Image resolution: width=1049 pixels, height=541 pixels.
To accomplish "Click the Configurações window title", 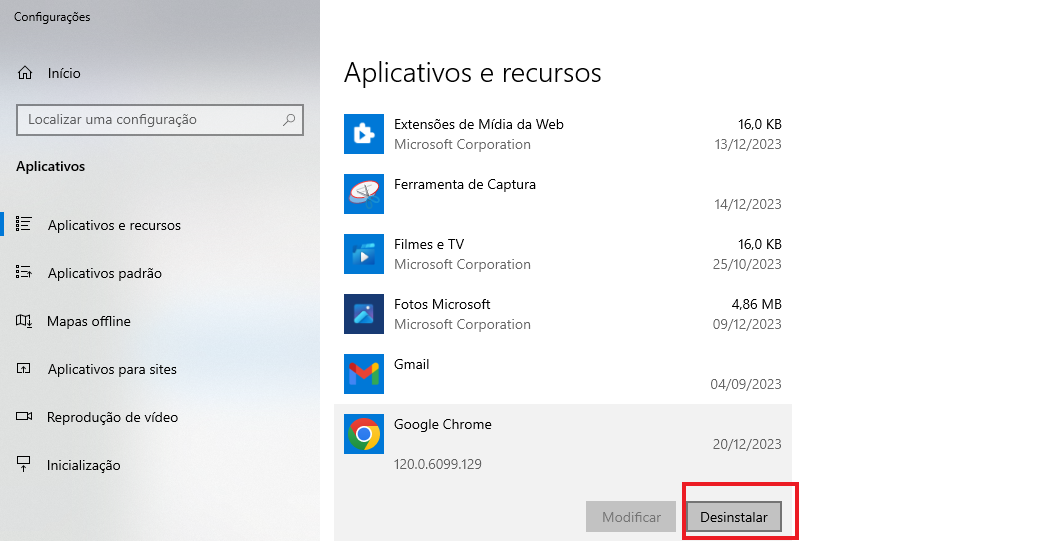I will pos(52,17).
